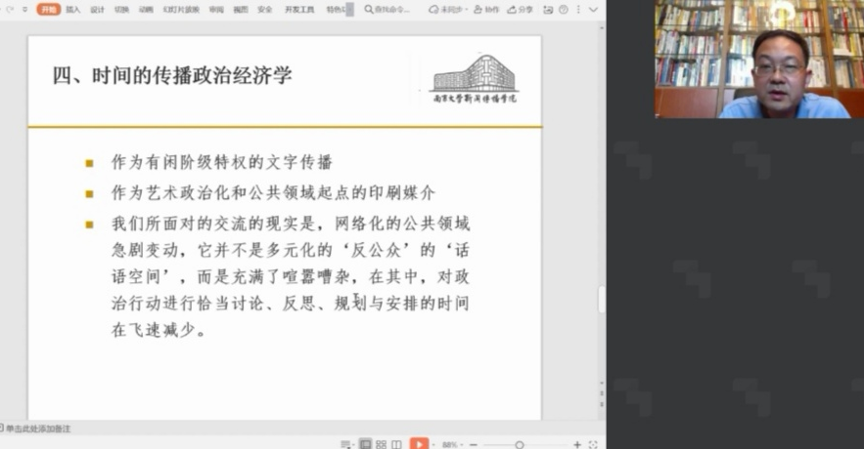Image resolution: width=864 pixels, height=449 pixels.
Task: Click the zoom out minus icon
Action: point(473,444)
